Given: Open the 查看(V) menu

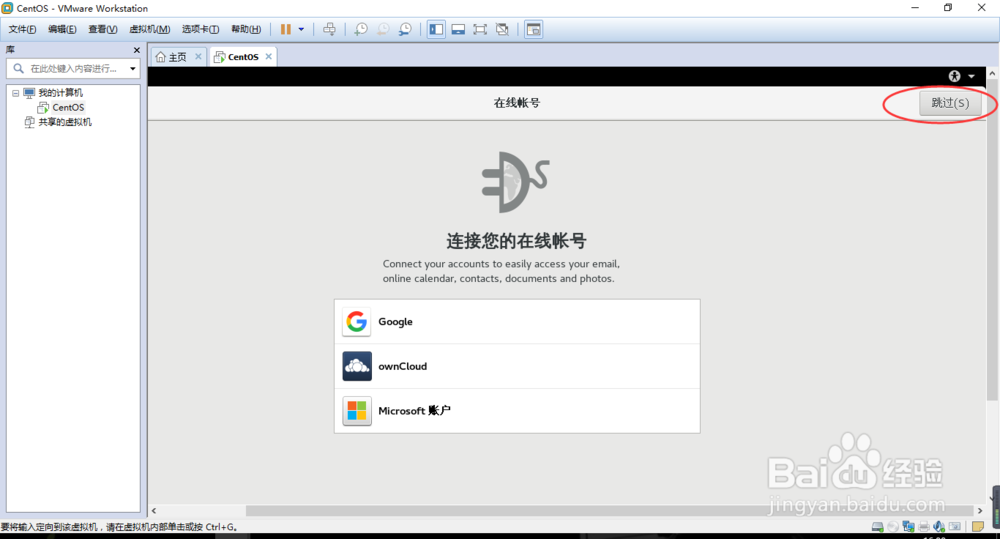Looking at the screenshot, I should tap(103, 29).
